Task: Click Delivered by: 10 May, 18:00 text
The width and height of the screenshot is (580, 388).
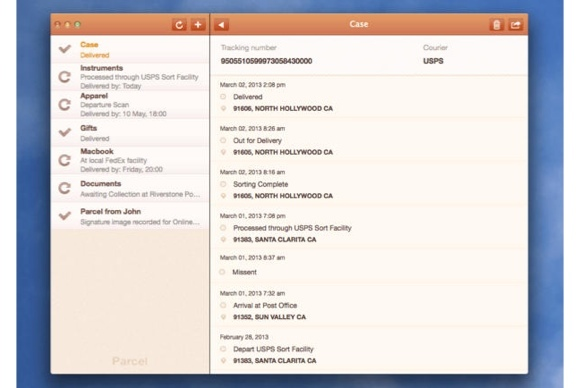Action: point(123,114)
